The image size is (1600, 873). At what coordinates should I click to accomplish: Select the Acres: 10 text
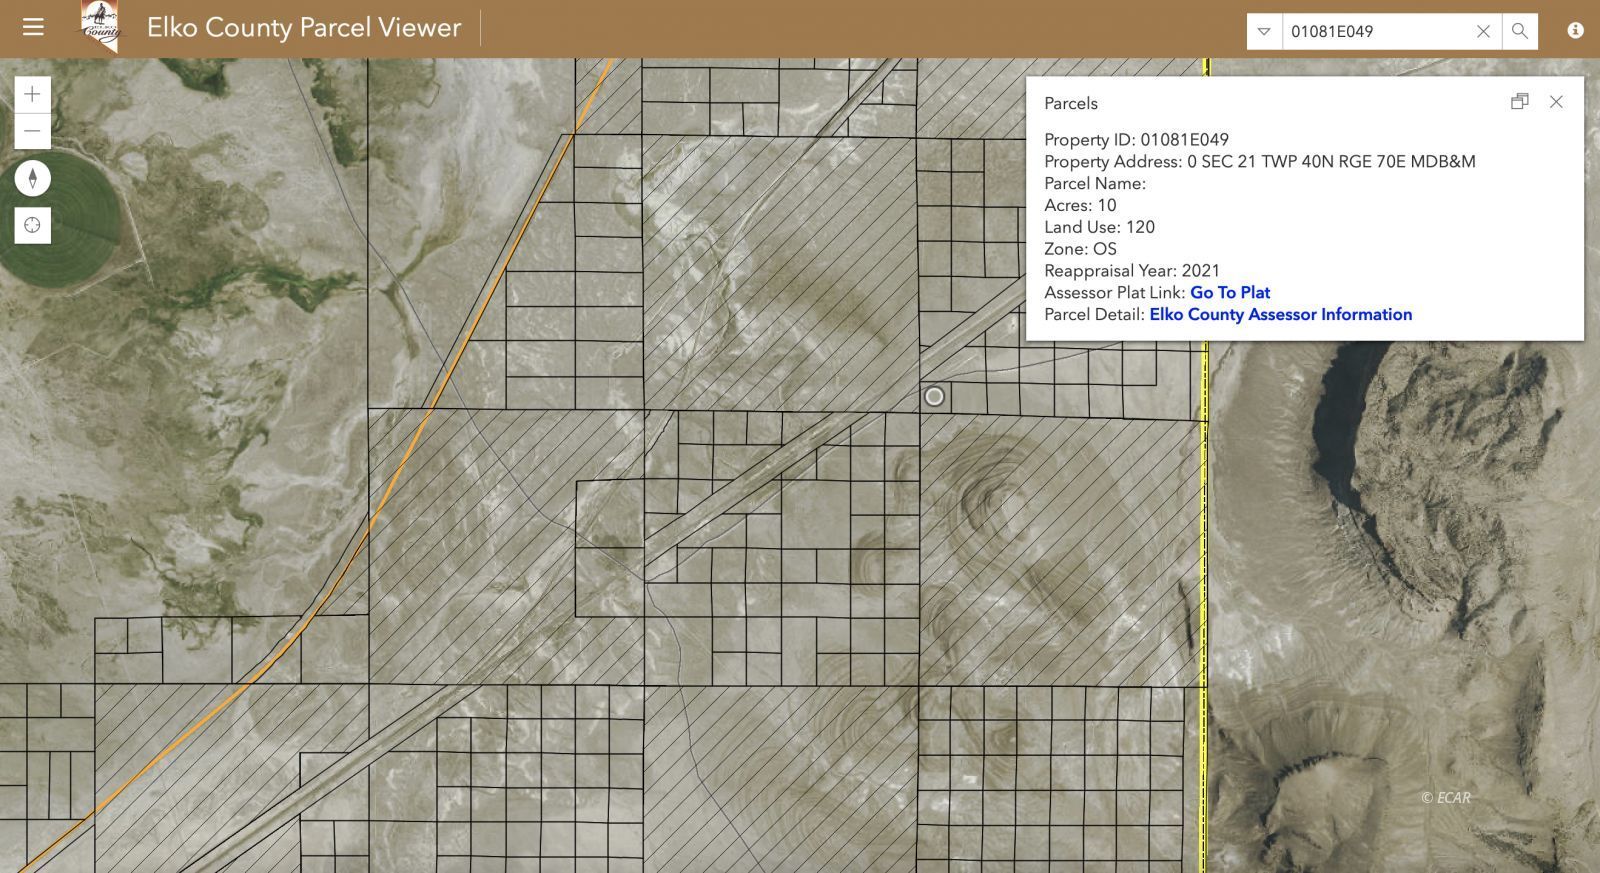click(x=1080, y=205)
